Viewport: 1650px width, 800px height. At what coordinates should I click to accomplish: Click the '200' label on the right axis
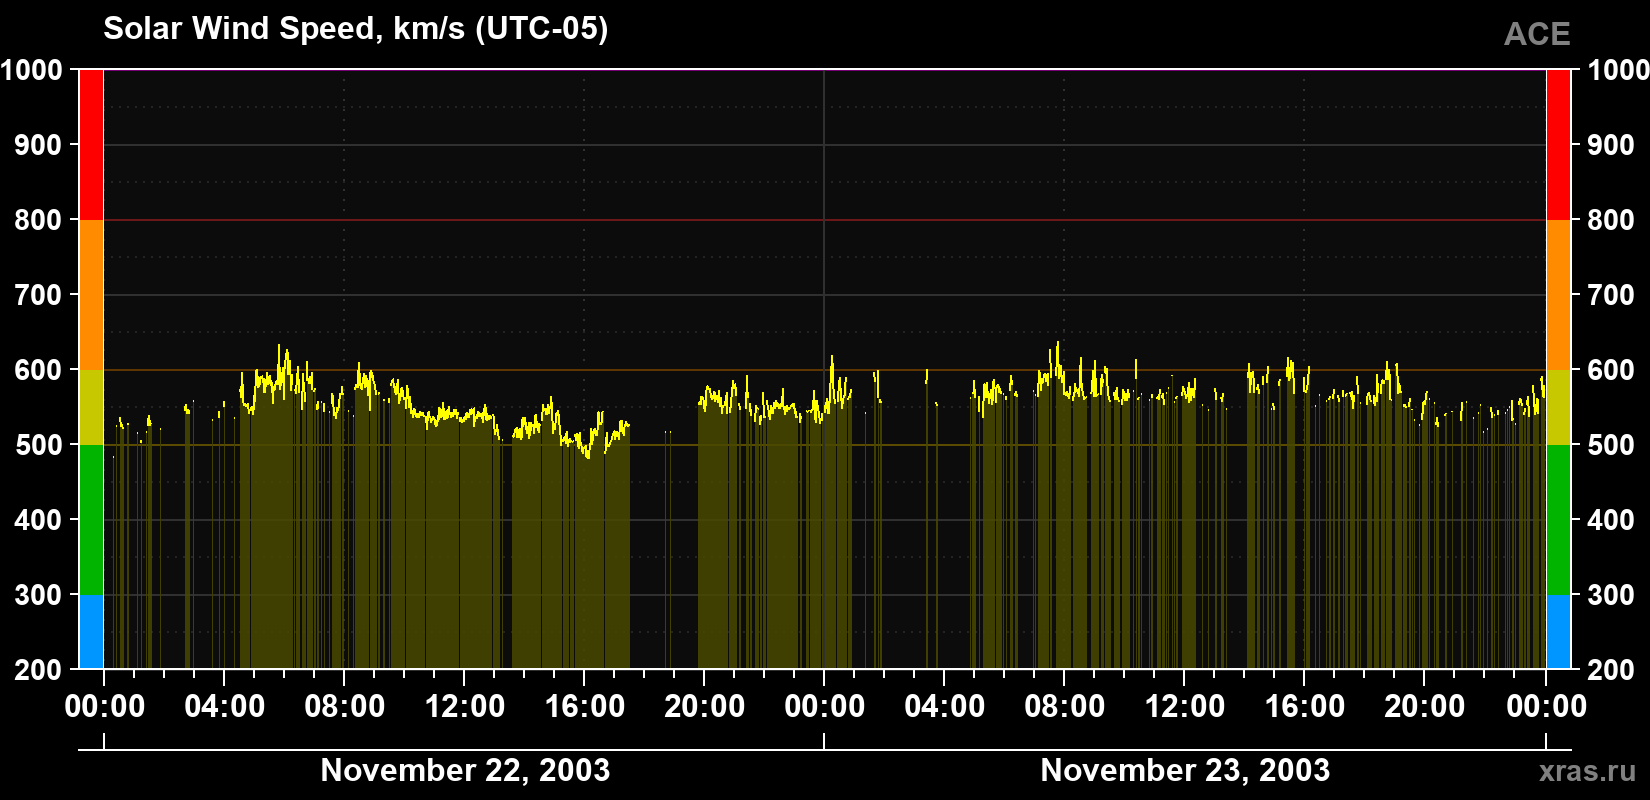(1612, 670)
